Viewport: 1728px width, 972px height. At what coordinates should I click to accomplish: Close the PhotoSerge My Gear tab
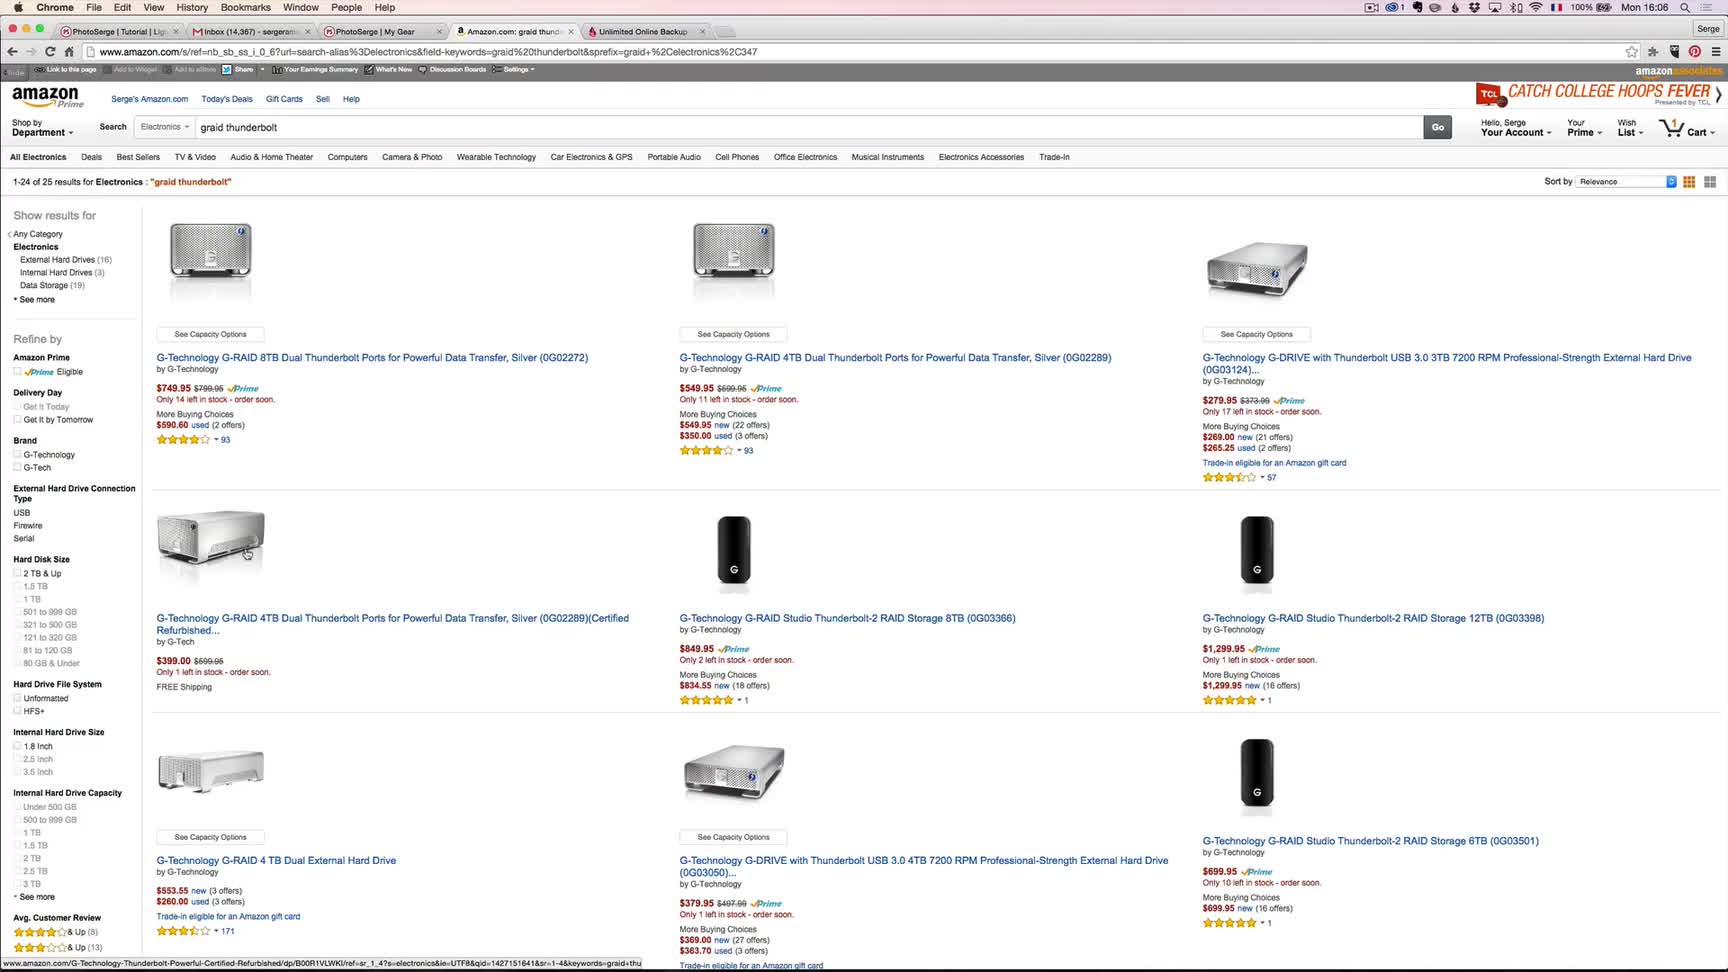click(439, 32)
